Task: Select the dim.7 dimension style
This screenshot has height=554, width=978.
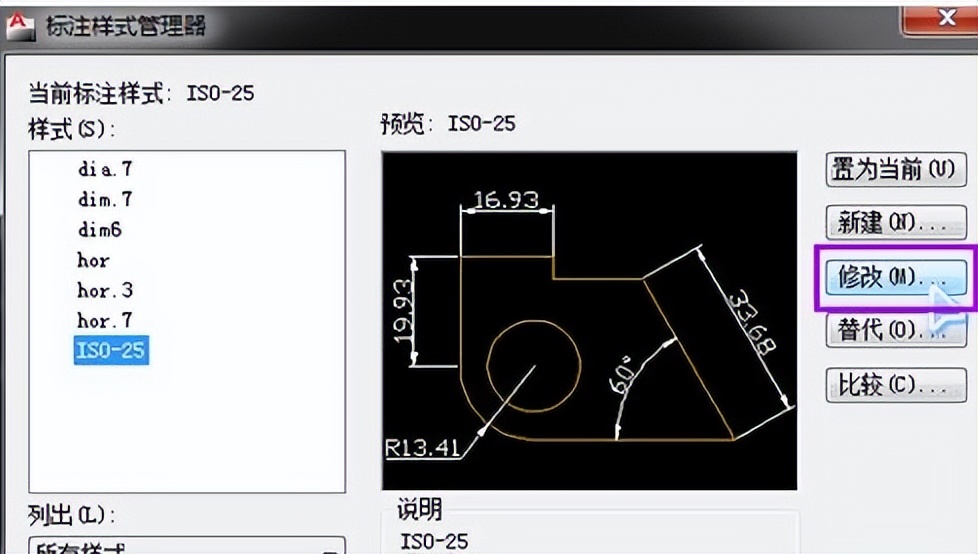Action: (x=105, y=199)
